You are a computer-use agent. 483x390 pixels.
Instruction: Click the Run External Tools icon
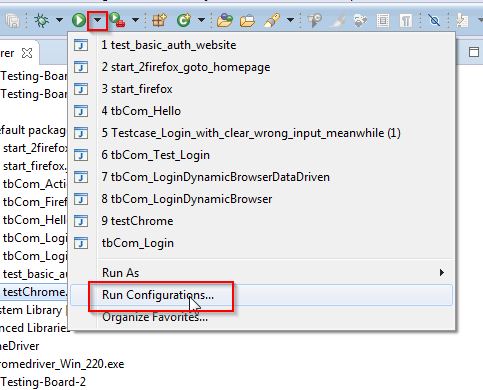[117, 20]
